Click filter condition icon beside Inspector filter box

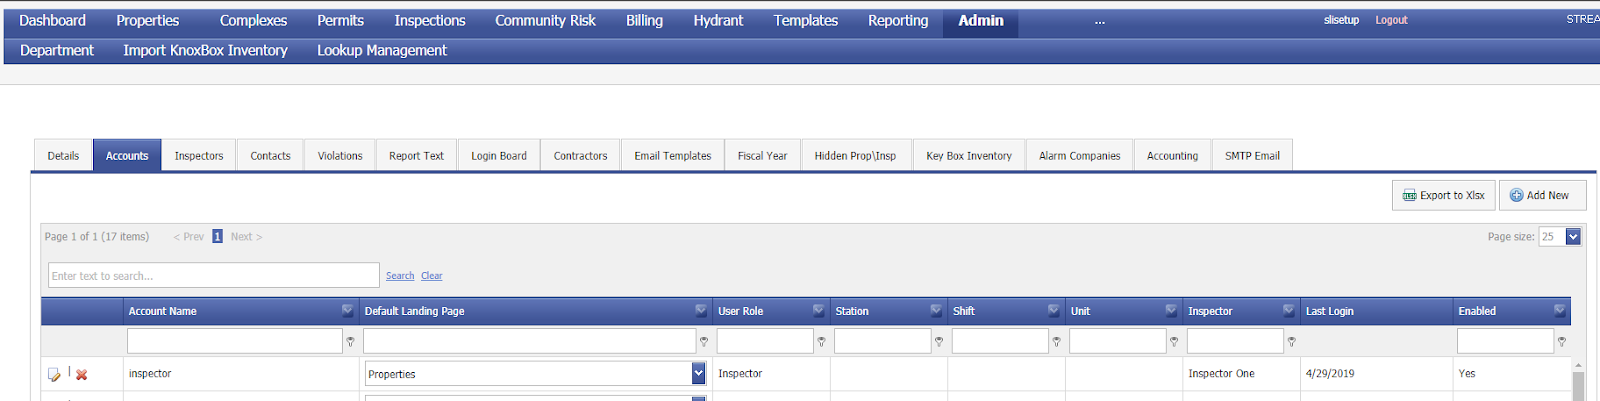[x=1292, y=342]
